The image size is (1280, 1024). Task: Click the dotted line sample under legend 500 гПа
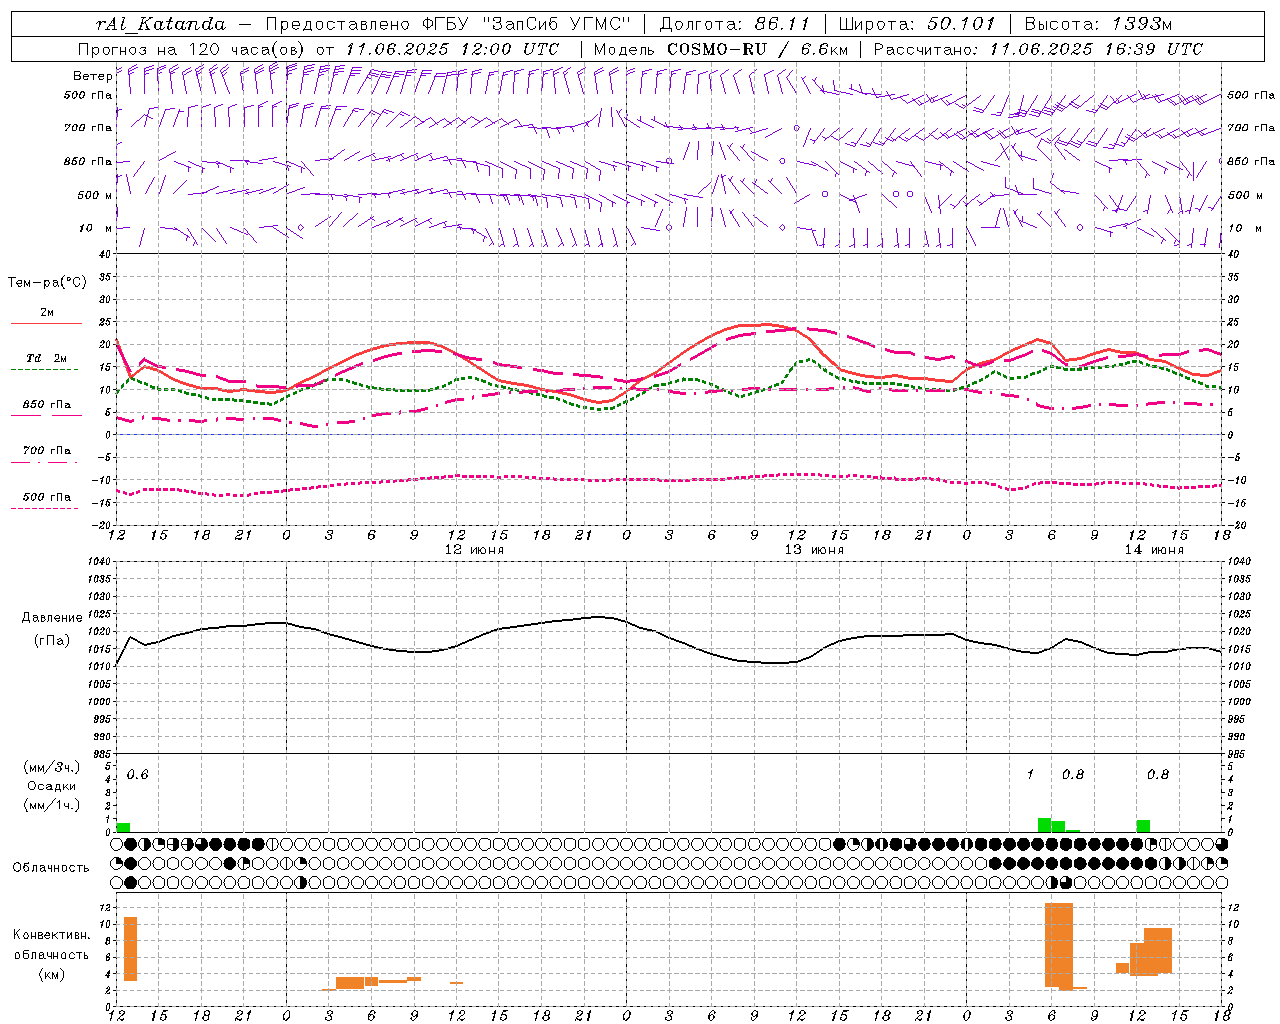[44, 508]
